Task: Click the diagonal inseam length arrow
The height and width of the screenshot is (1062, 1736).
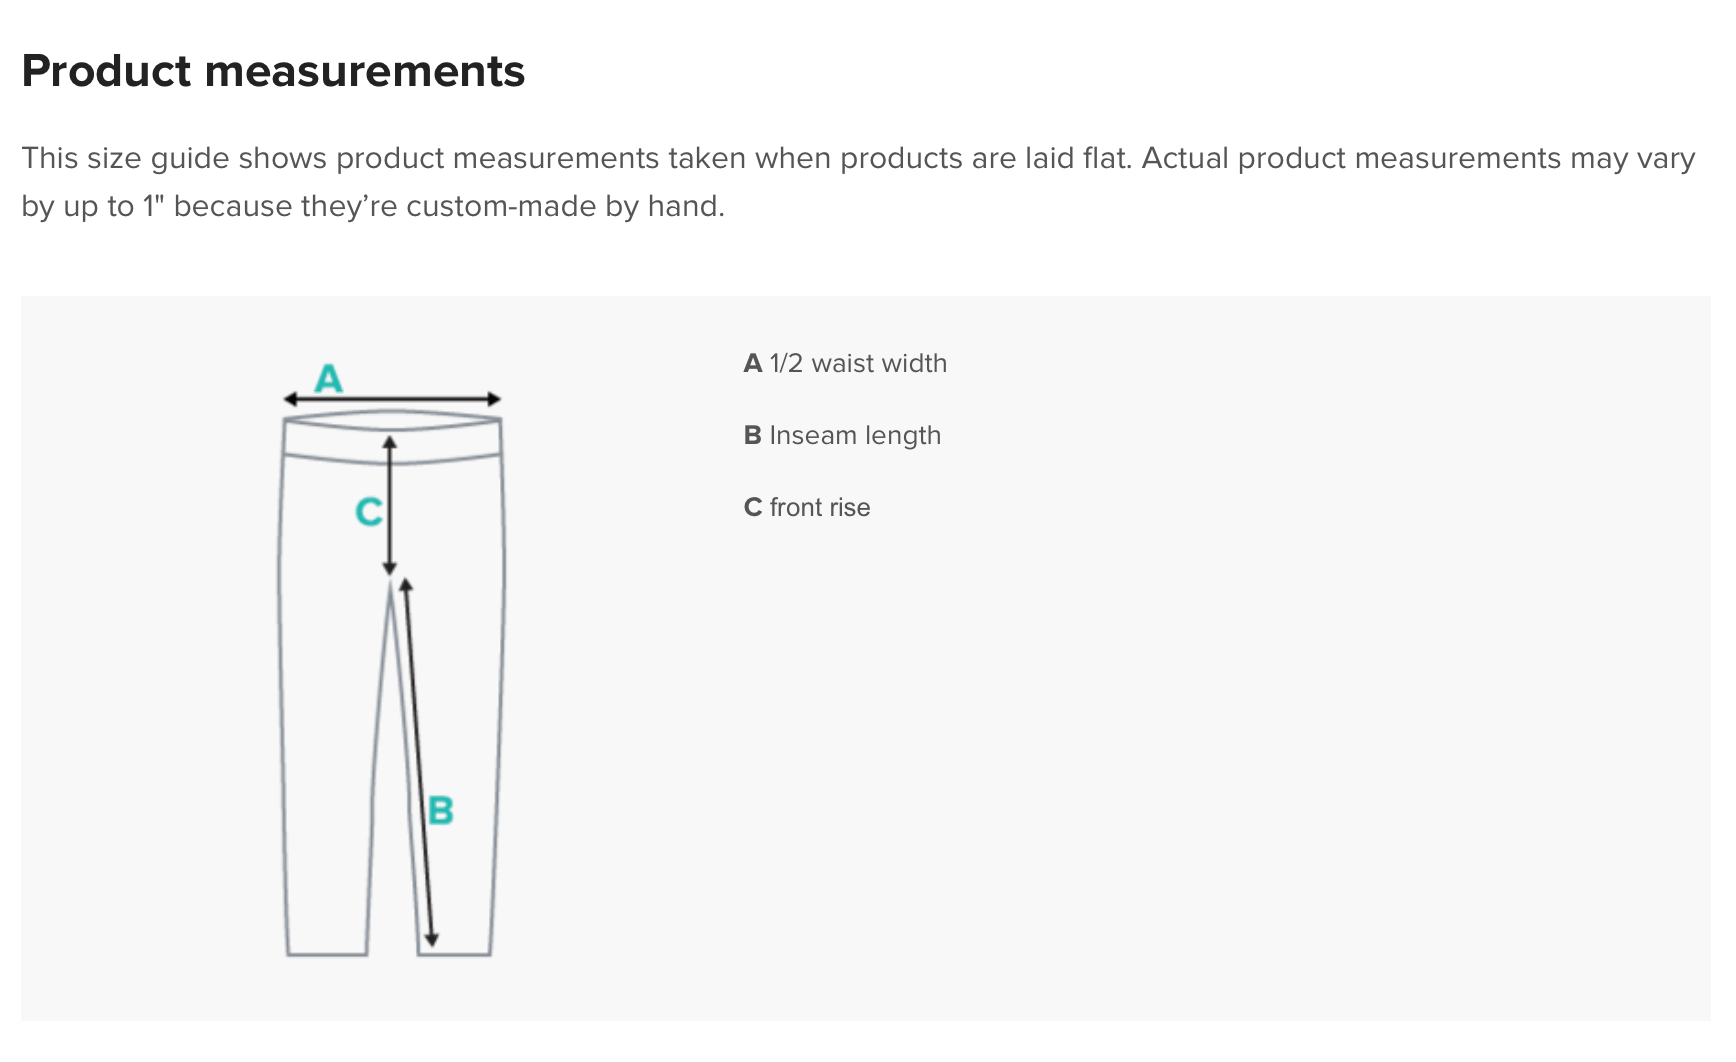Action: pos(418,760)
